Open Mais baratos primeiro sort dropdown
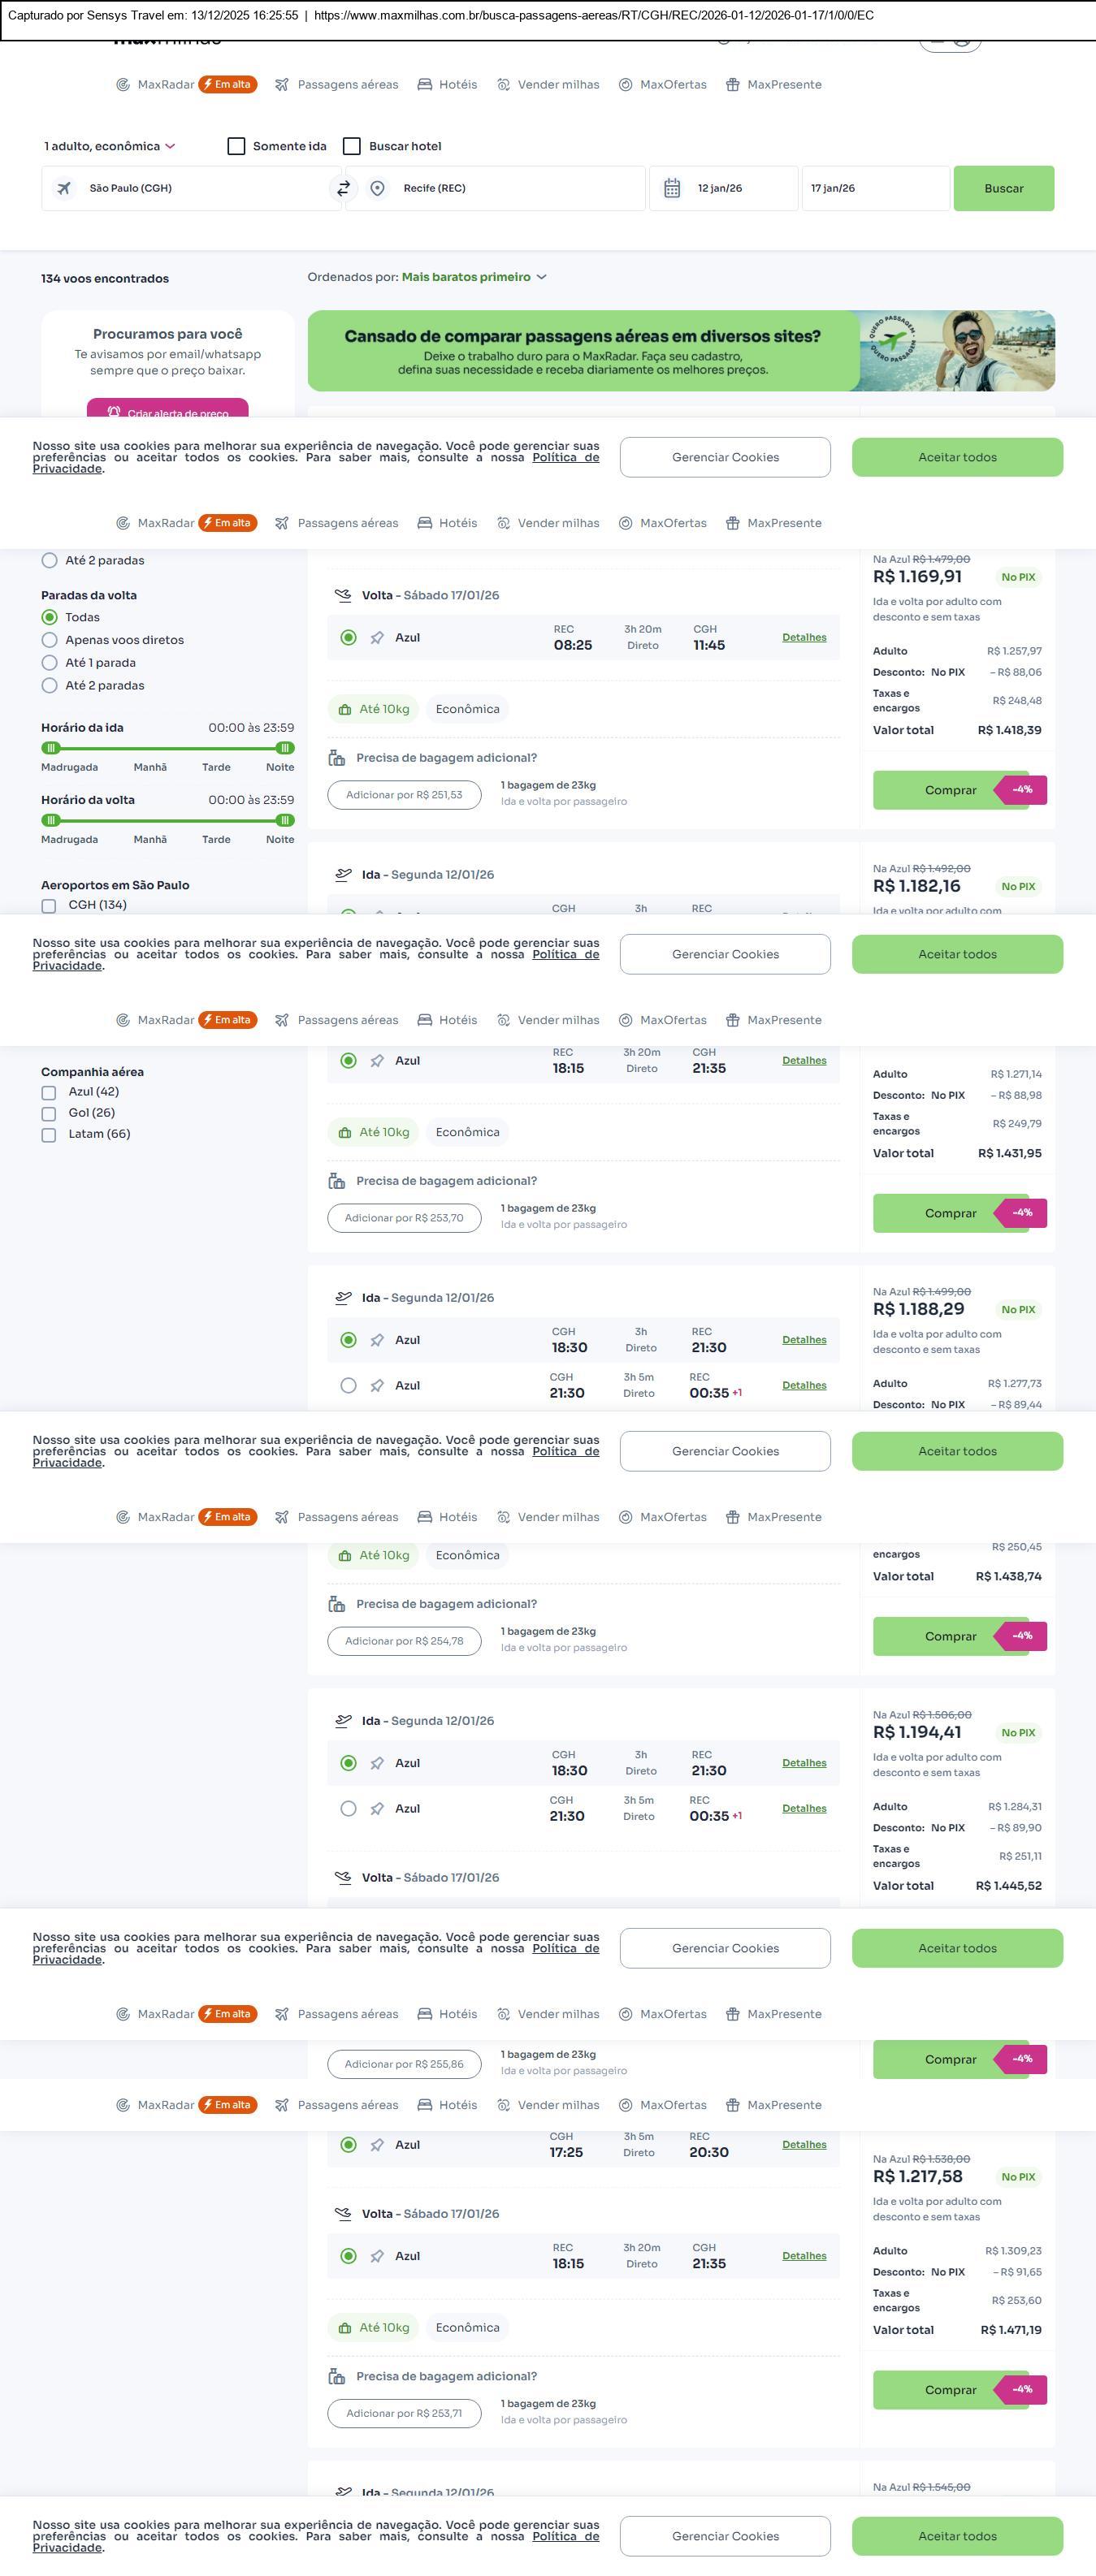 [x=473, y=277]
